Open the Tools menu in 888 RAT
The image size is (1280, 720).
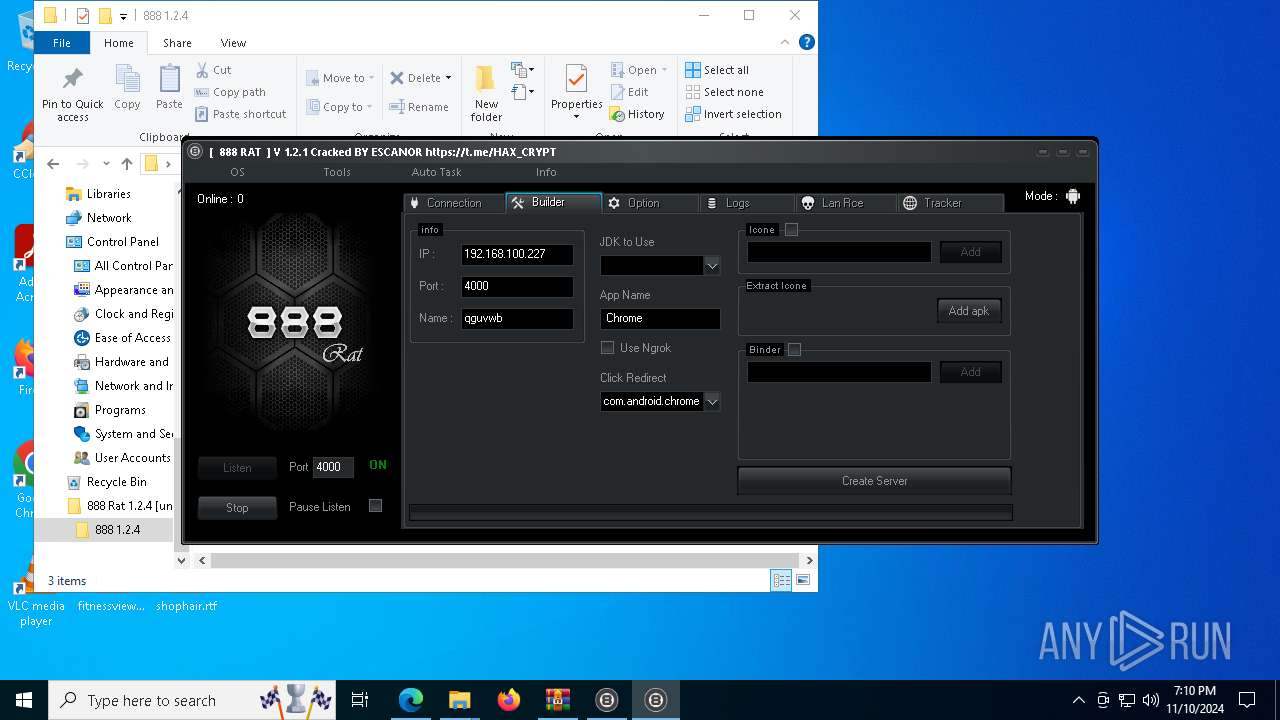(337, 172)
